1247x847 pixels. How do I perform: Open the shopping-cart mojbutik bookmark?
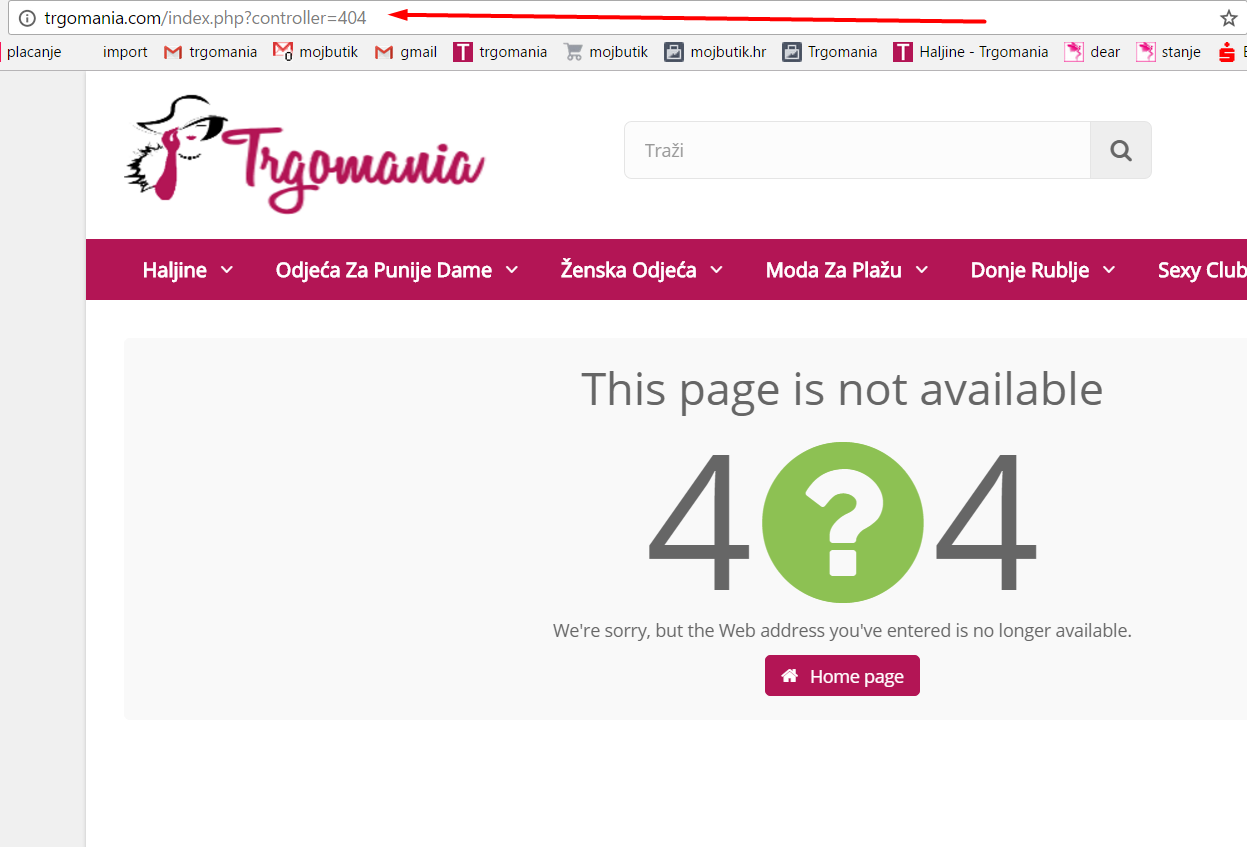click(606, 52)
